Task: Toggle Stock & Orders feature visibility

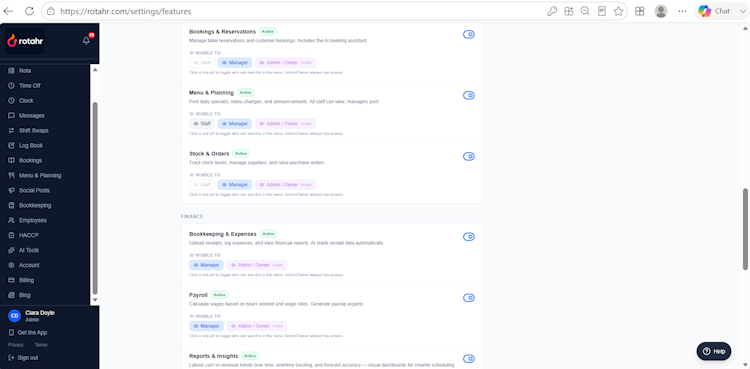Action: click(469, 157)
